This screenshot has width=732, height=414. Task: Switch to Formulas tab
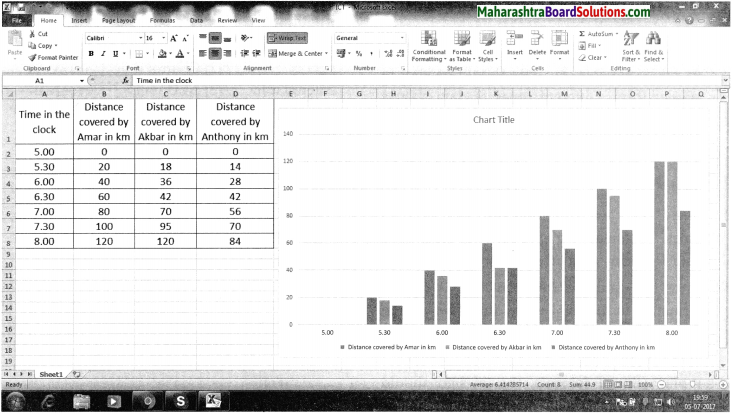[x=162, y=21]
